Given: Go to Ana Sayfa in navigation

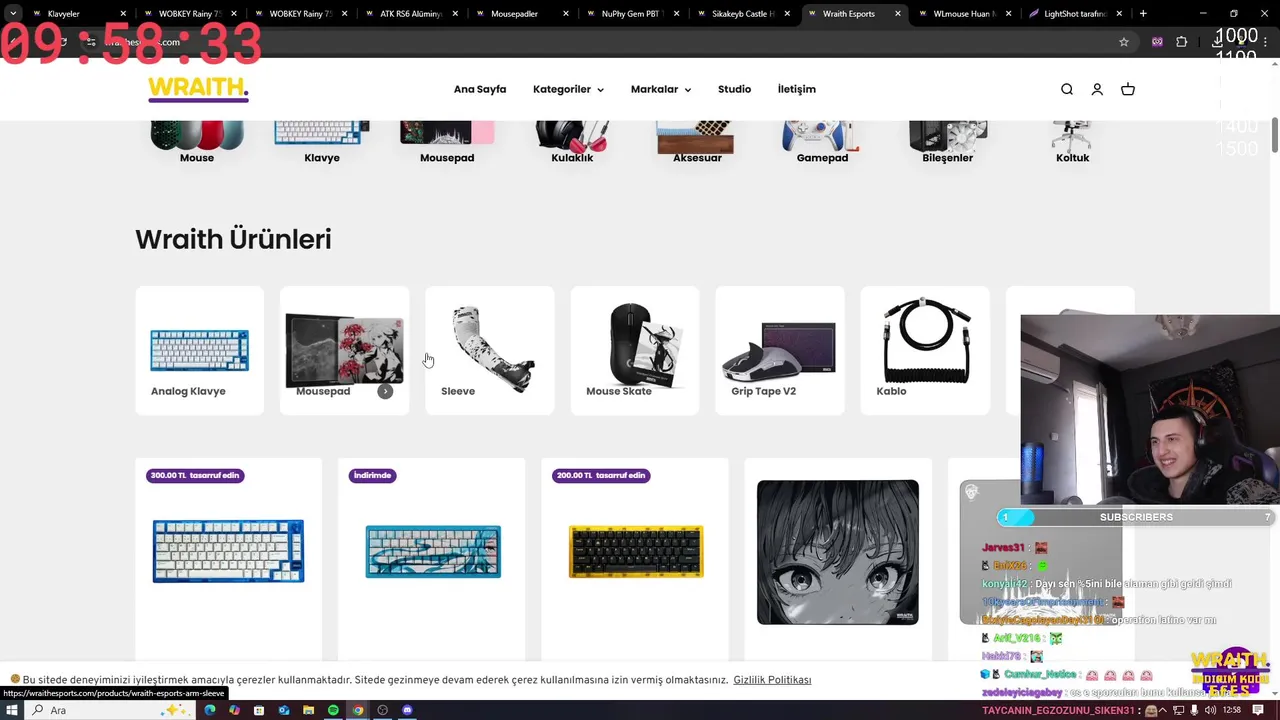Looking at the screenshot, I should pyautogui.click(x=480, y=89).
